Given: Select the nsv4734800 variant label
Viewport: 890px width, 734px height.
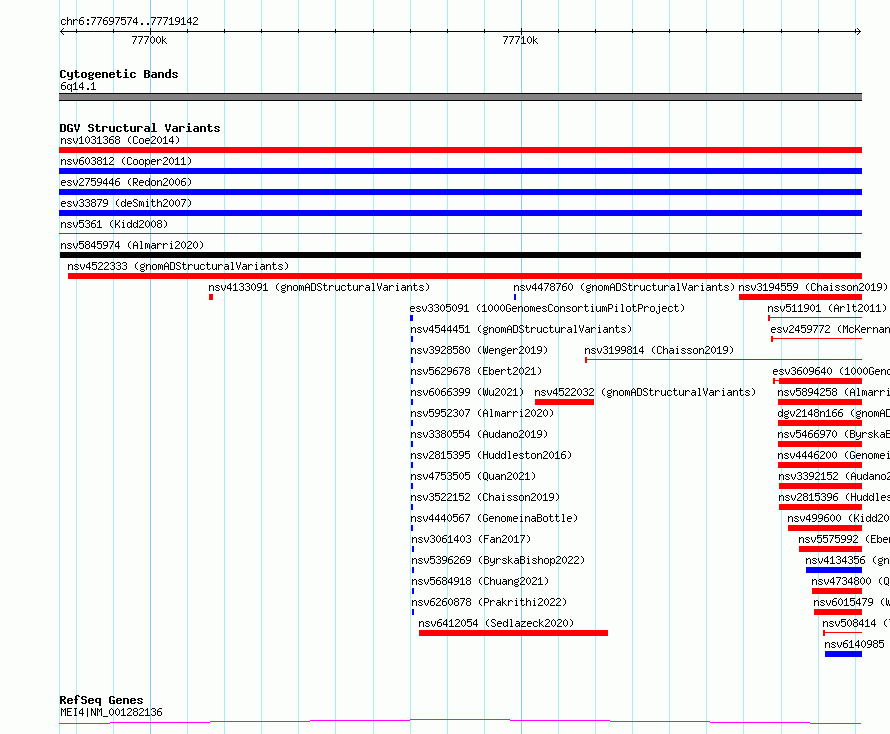Looking at the screenshot, I should 850,581.
